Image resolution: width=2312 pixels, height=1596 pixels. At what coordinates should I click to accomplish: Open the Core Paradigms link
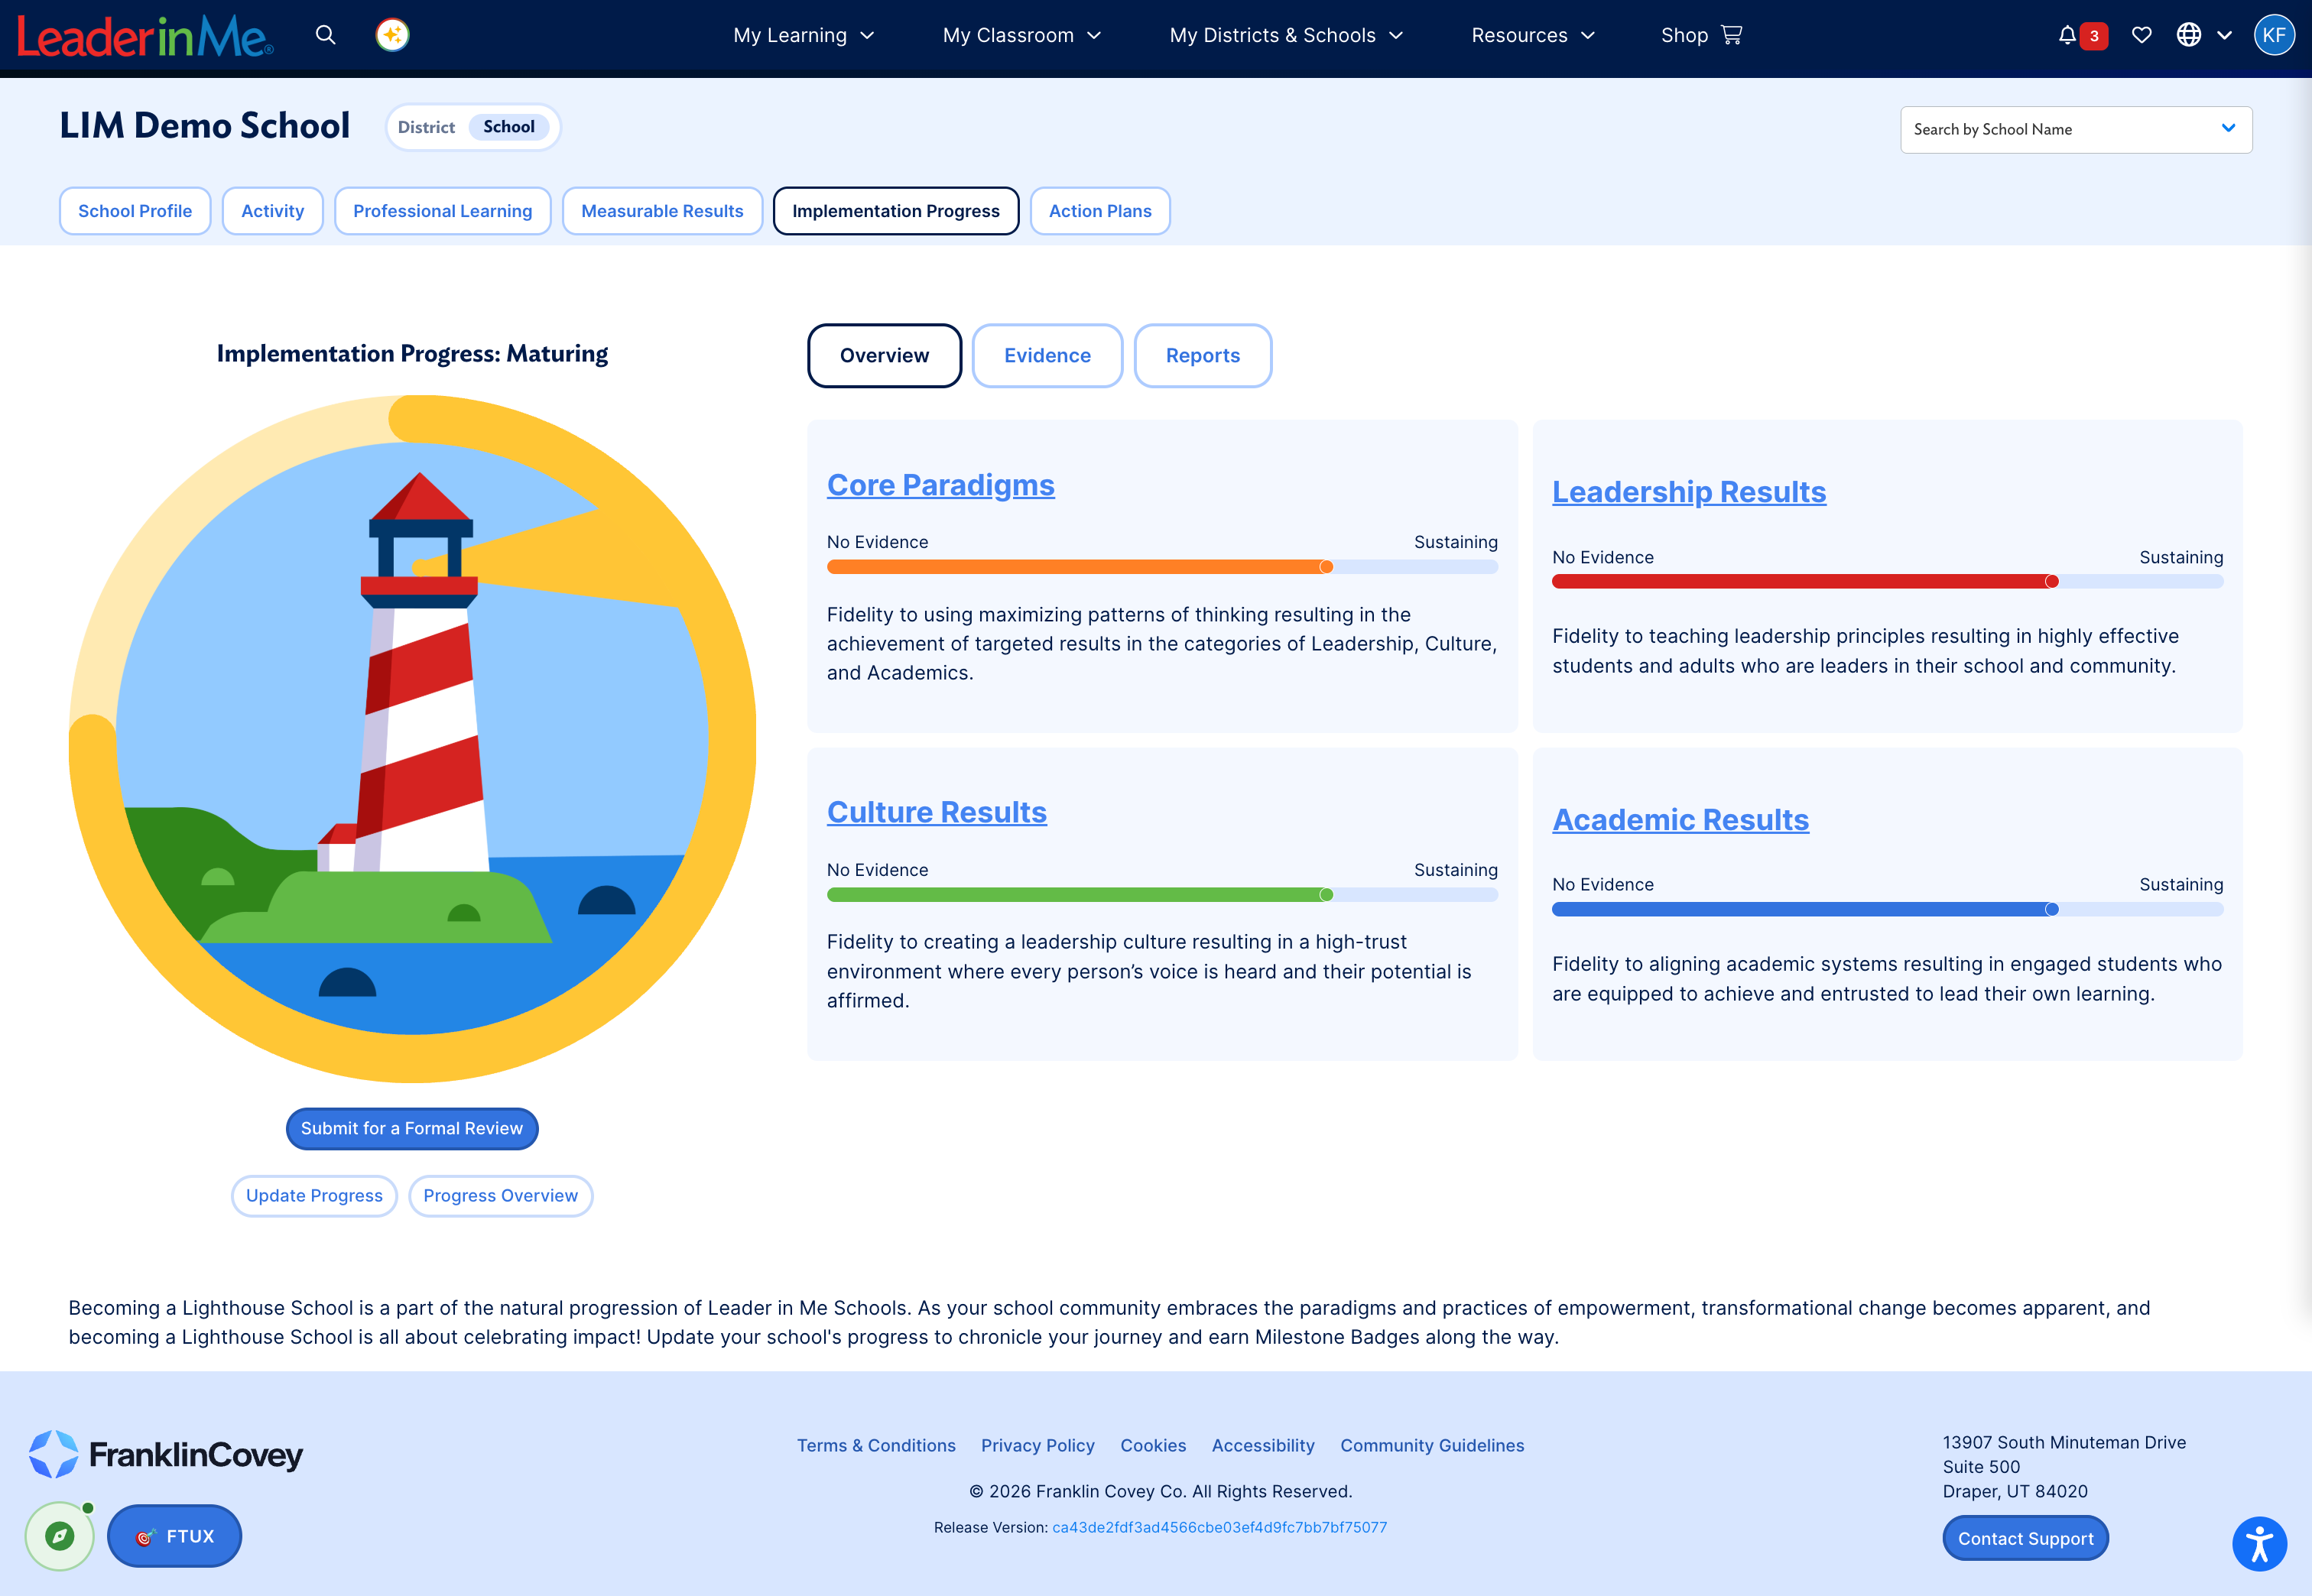pyautogui.click(x=940, y=485)
